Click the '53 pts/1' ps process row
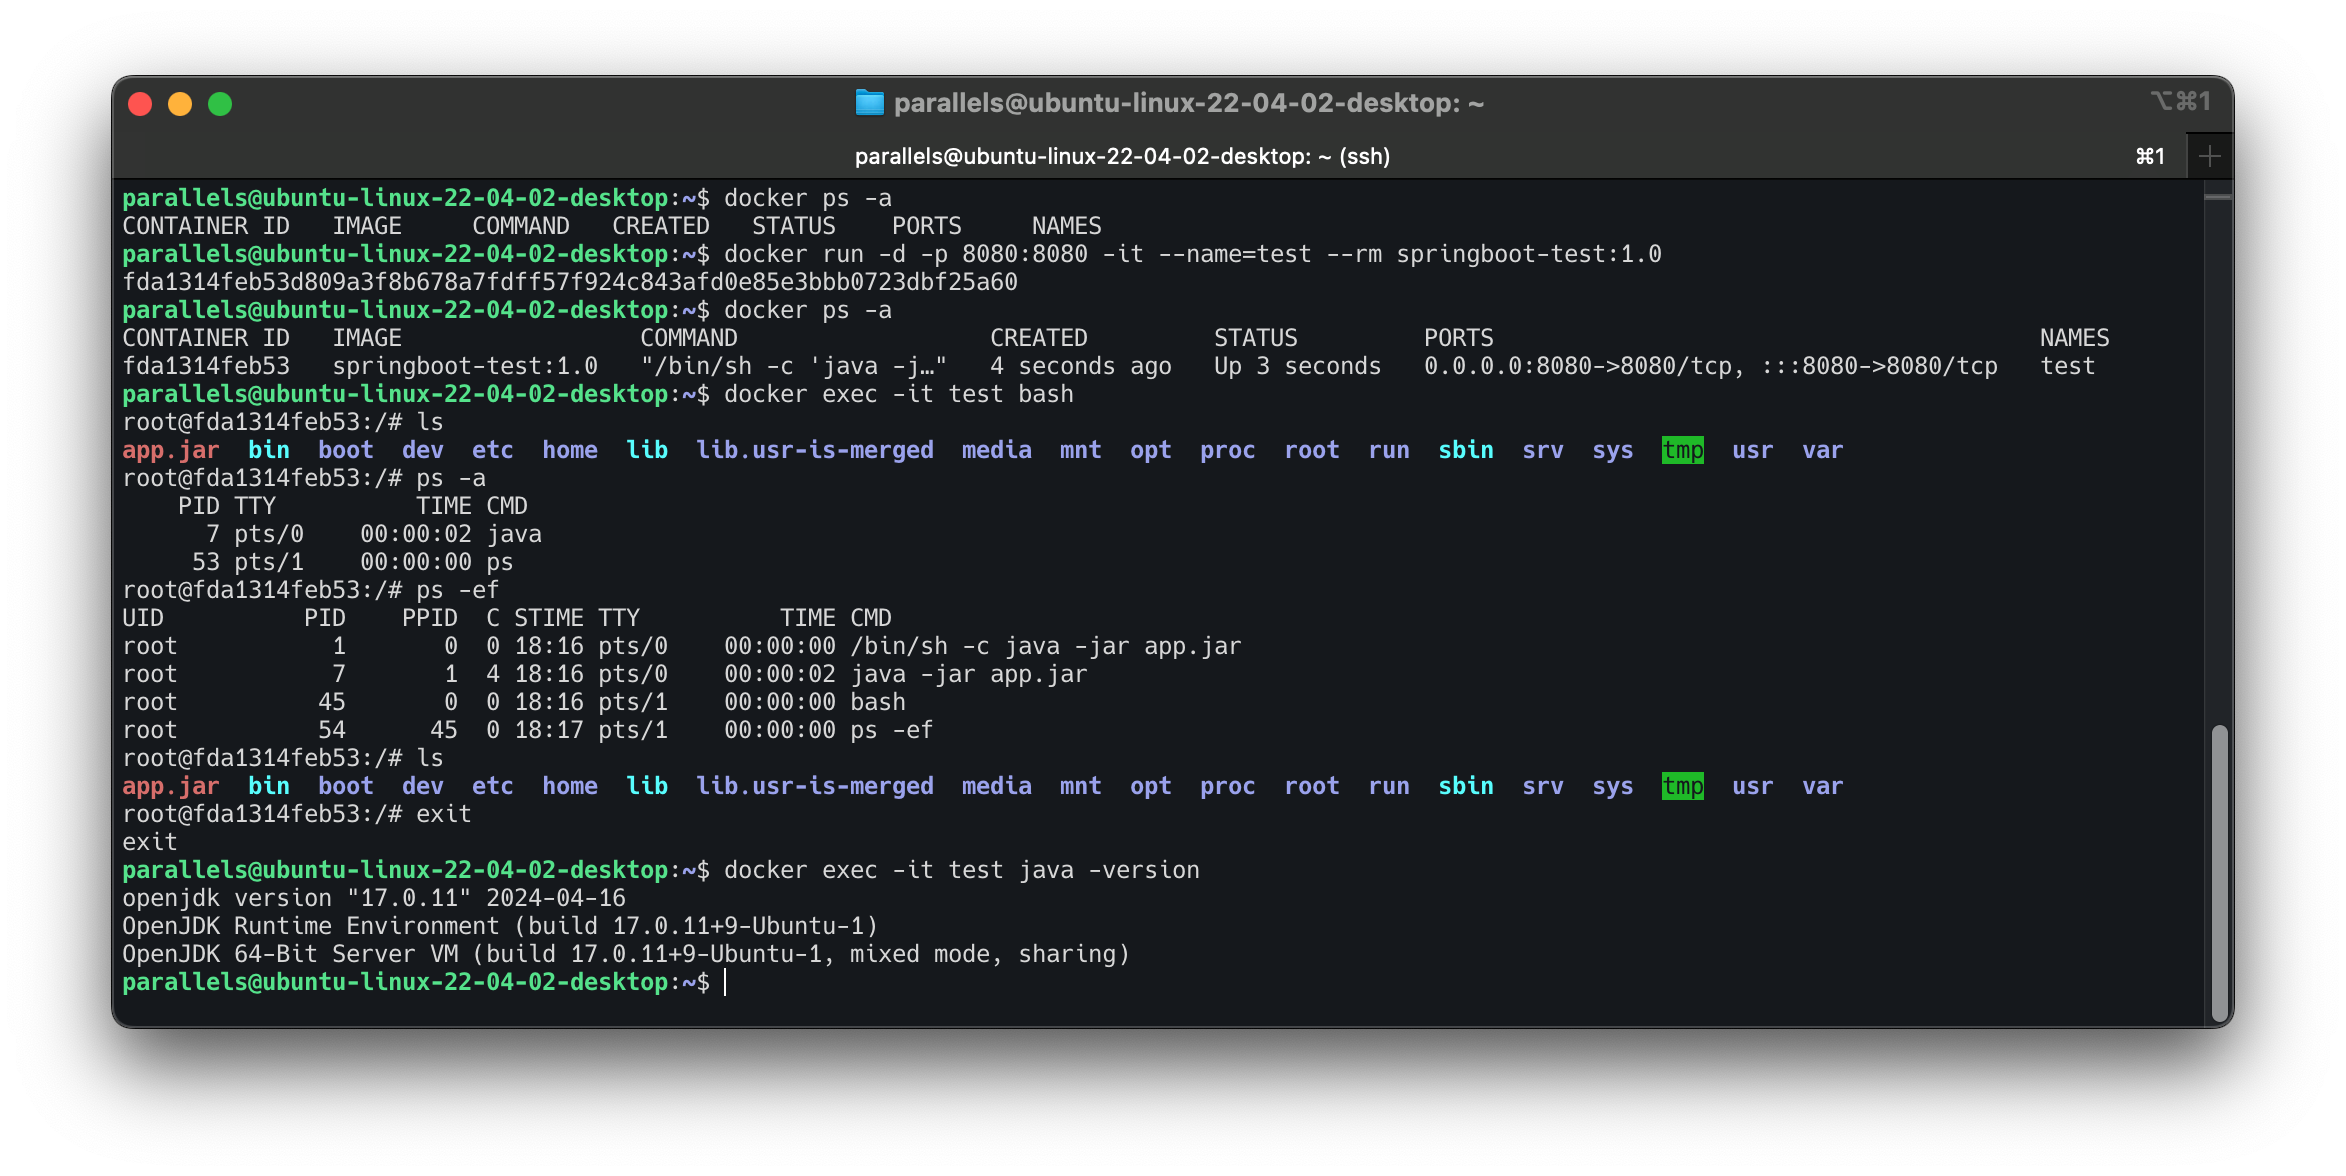The width and height of the screenshot is (2346, 1176). point(352,562)
